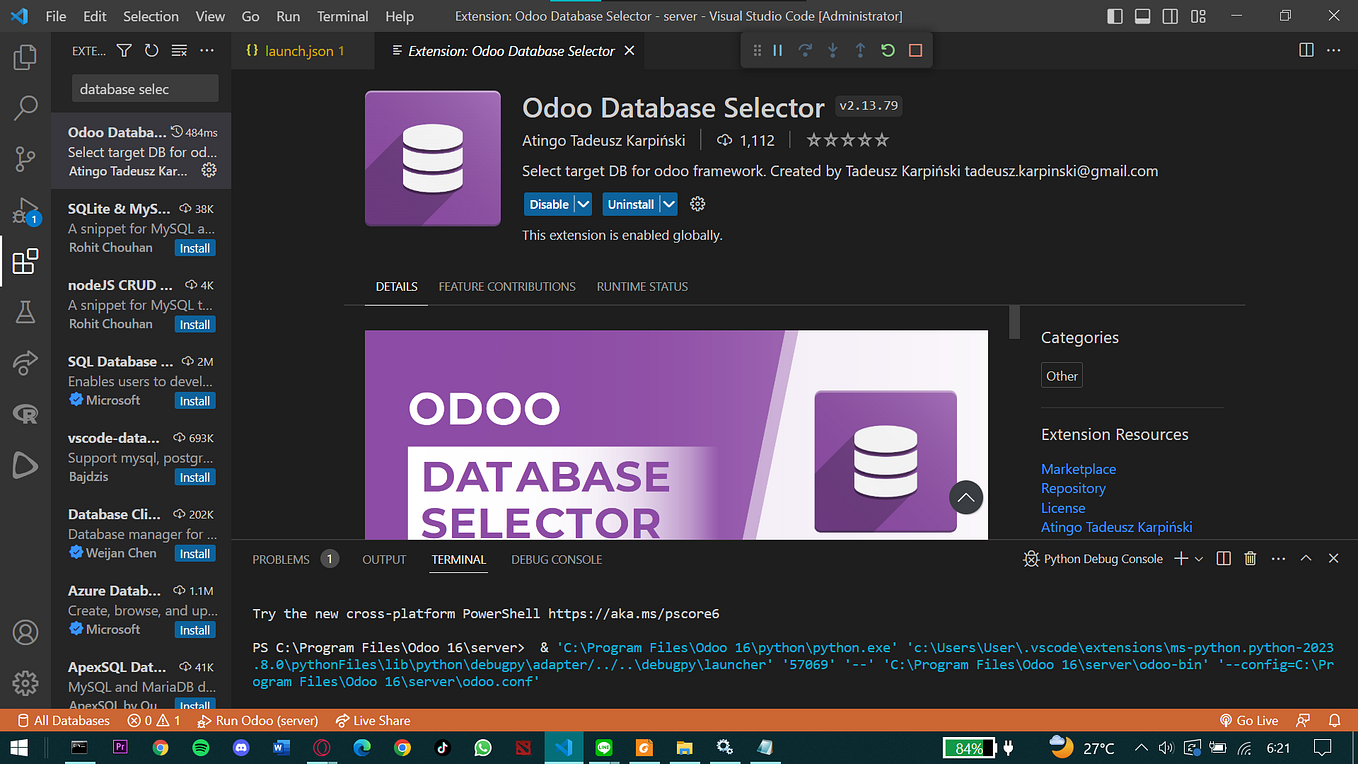Open the extensions filter funnel
This screenshot has width=1358, height=764.
123,50
